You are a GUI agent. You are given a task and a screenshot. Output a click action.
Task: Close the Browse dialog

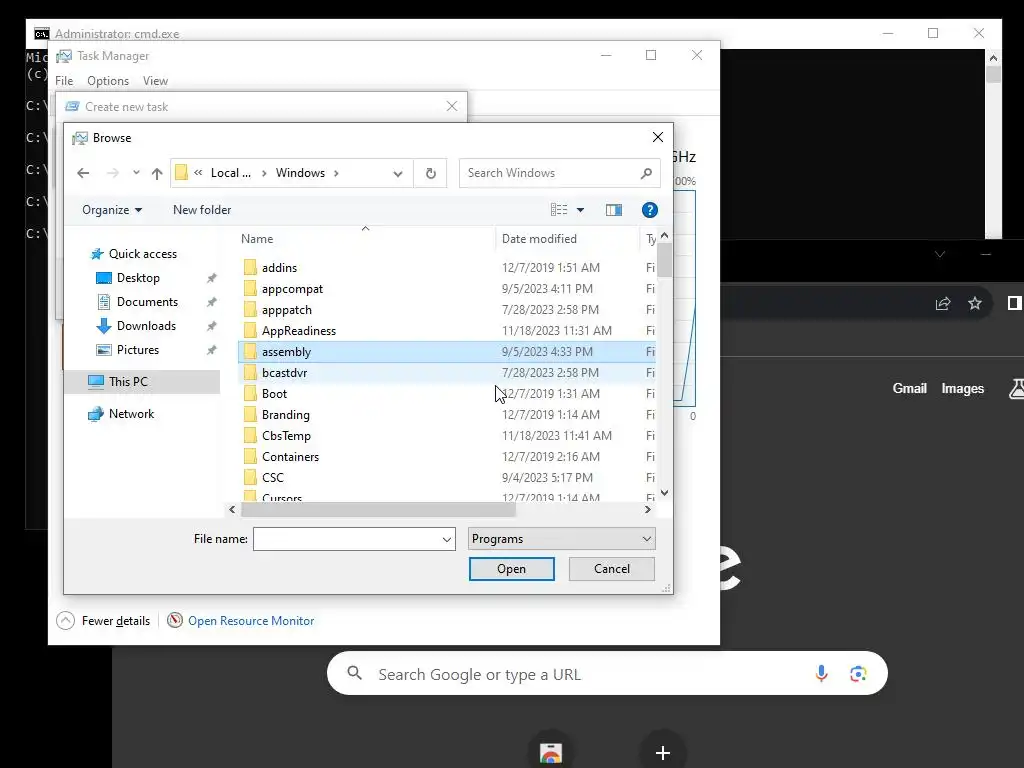(658, 137)
